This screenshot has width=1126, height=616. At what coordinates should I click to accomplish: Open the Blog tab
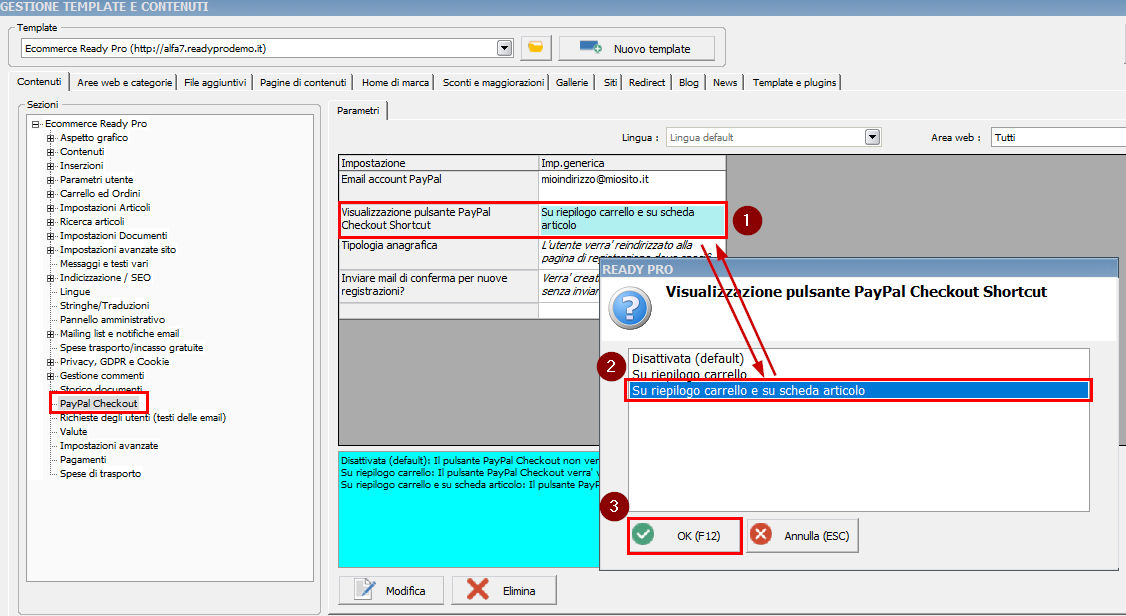point(689,83)
